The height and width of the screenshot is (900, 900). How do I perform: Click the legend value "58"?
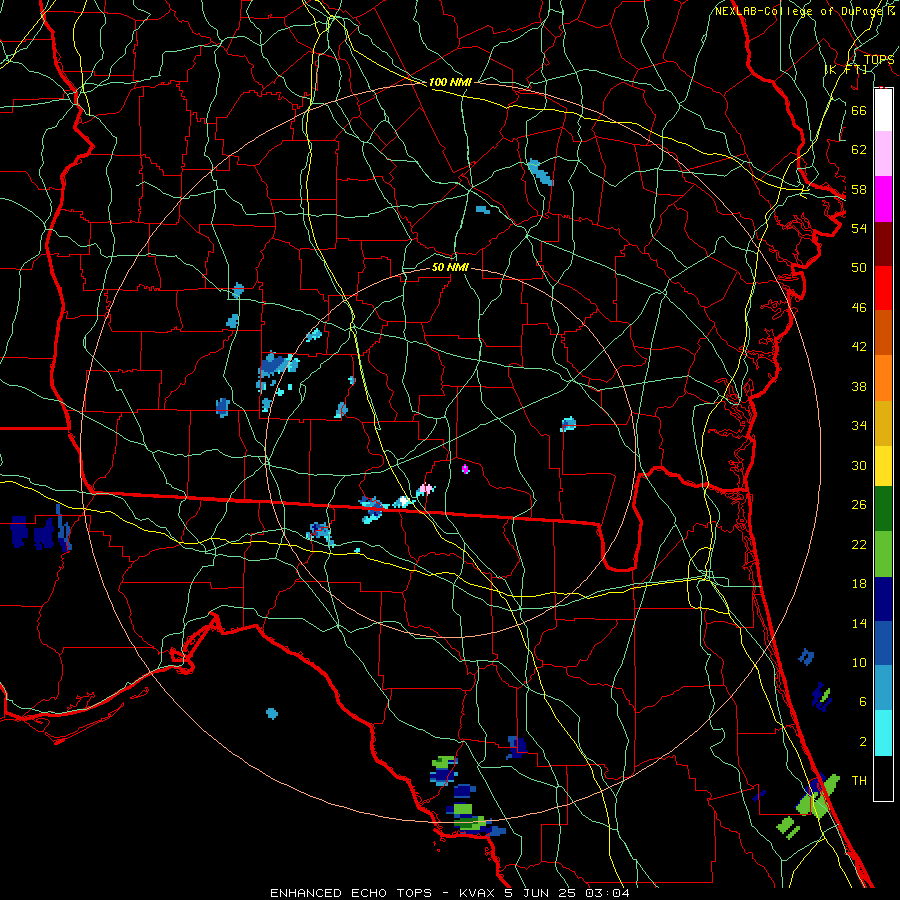click(x=859, y=189)
